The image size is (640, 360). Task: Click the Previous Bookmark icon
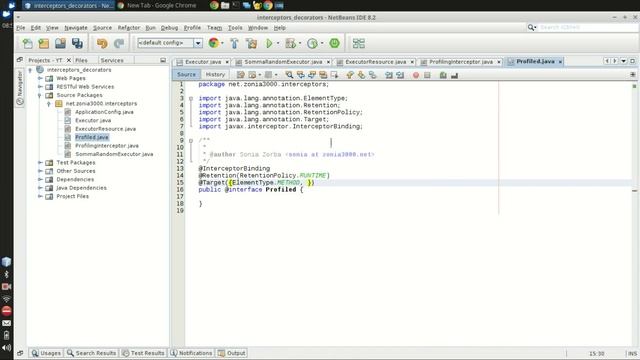click(350, 75)
